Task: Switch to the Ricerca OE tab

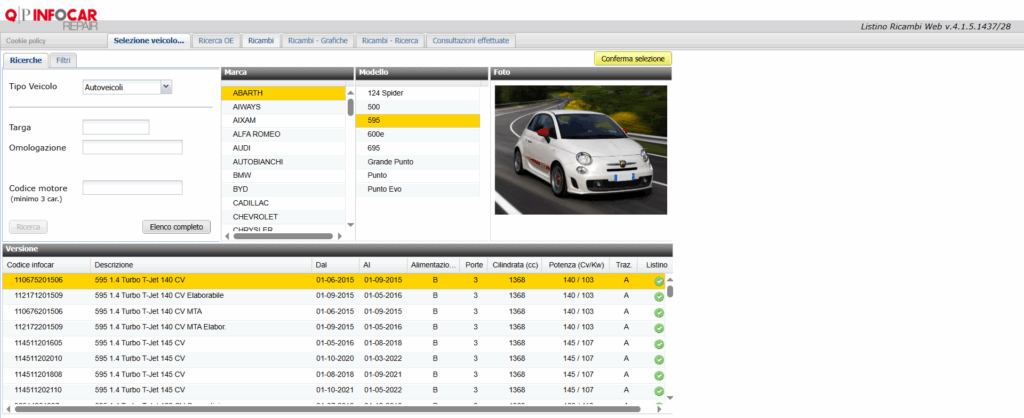Action: point(216,40)
